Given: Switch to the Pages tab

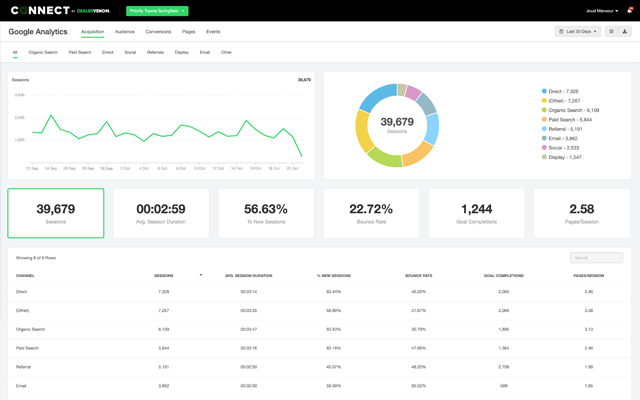Looking at the screenshot, I should (x=189, y=32).
